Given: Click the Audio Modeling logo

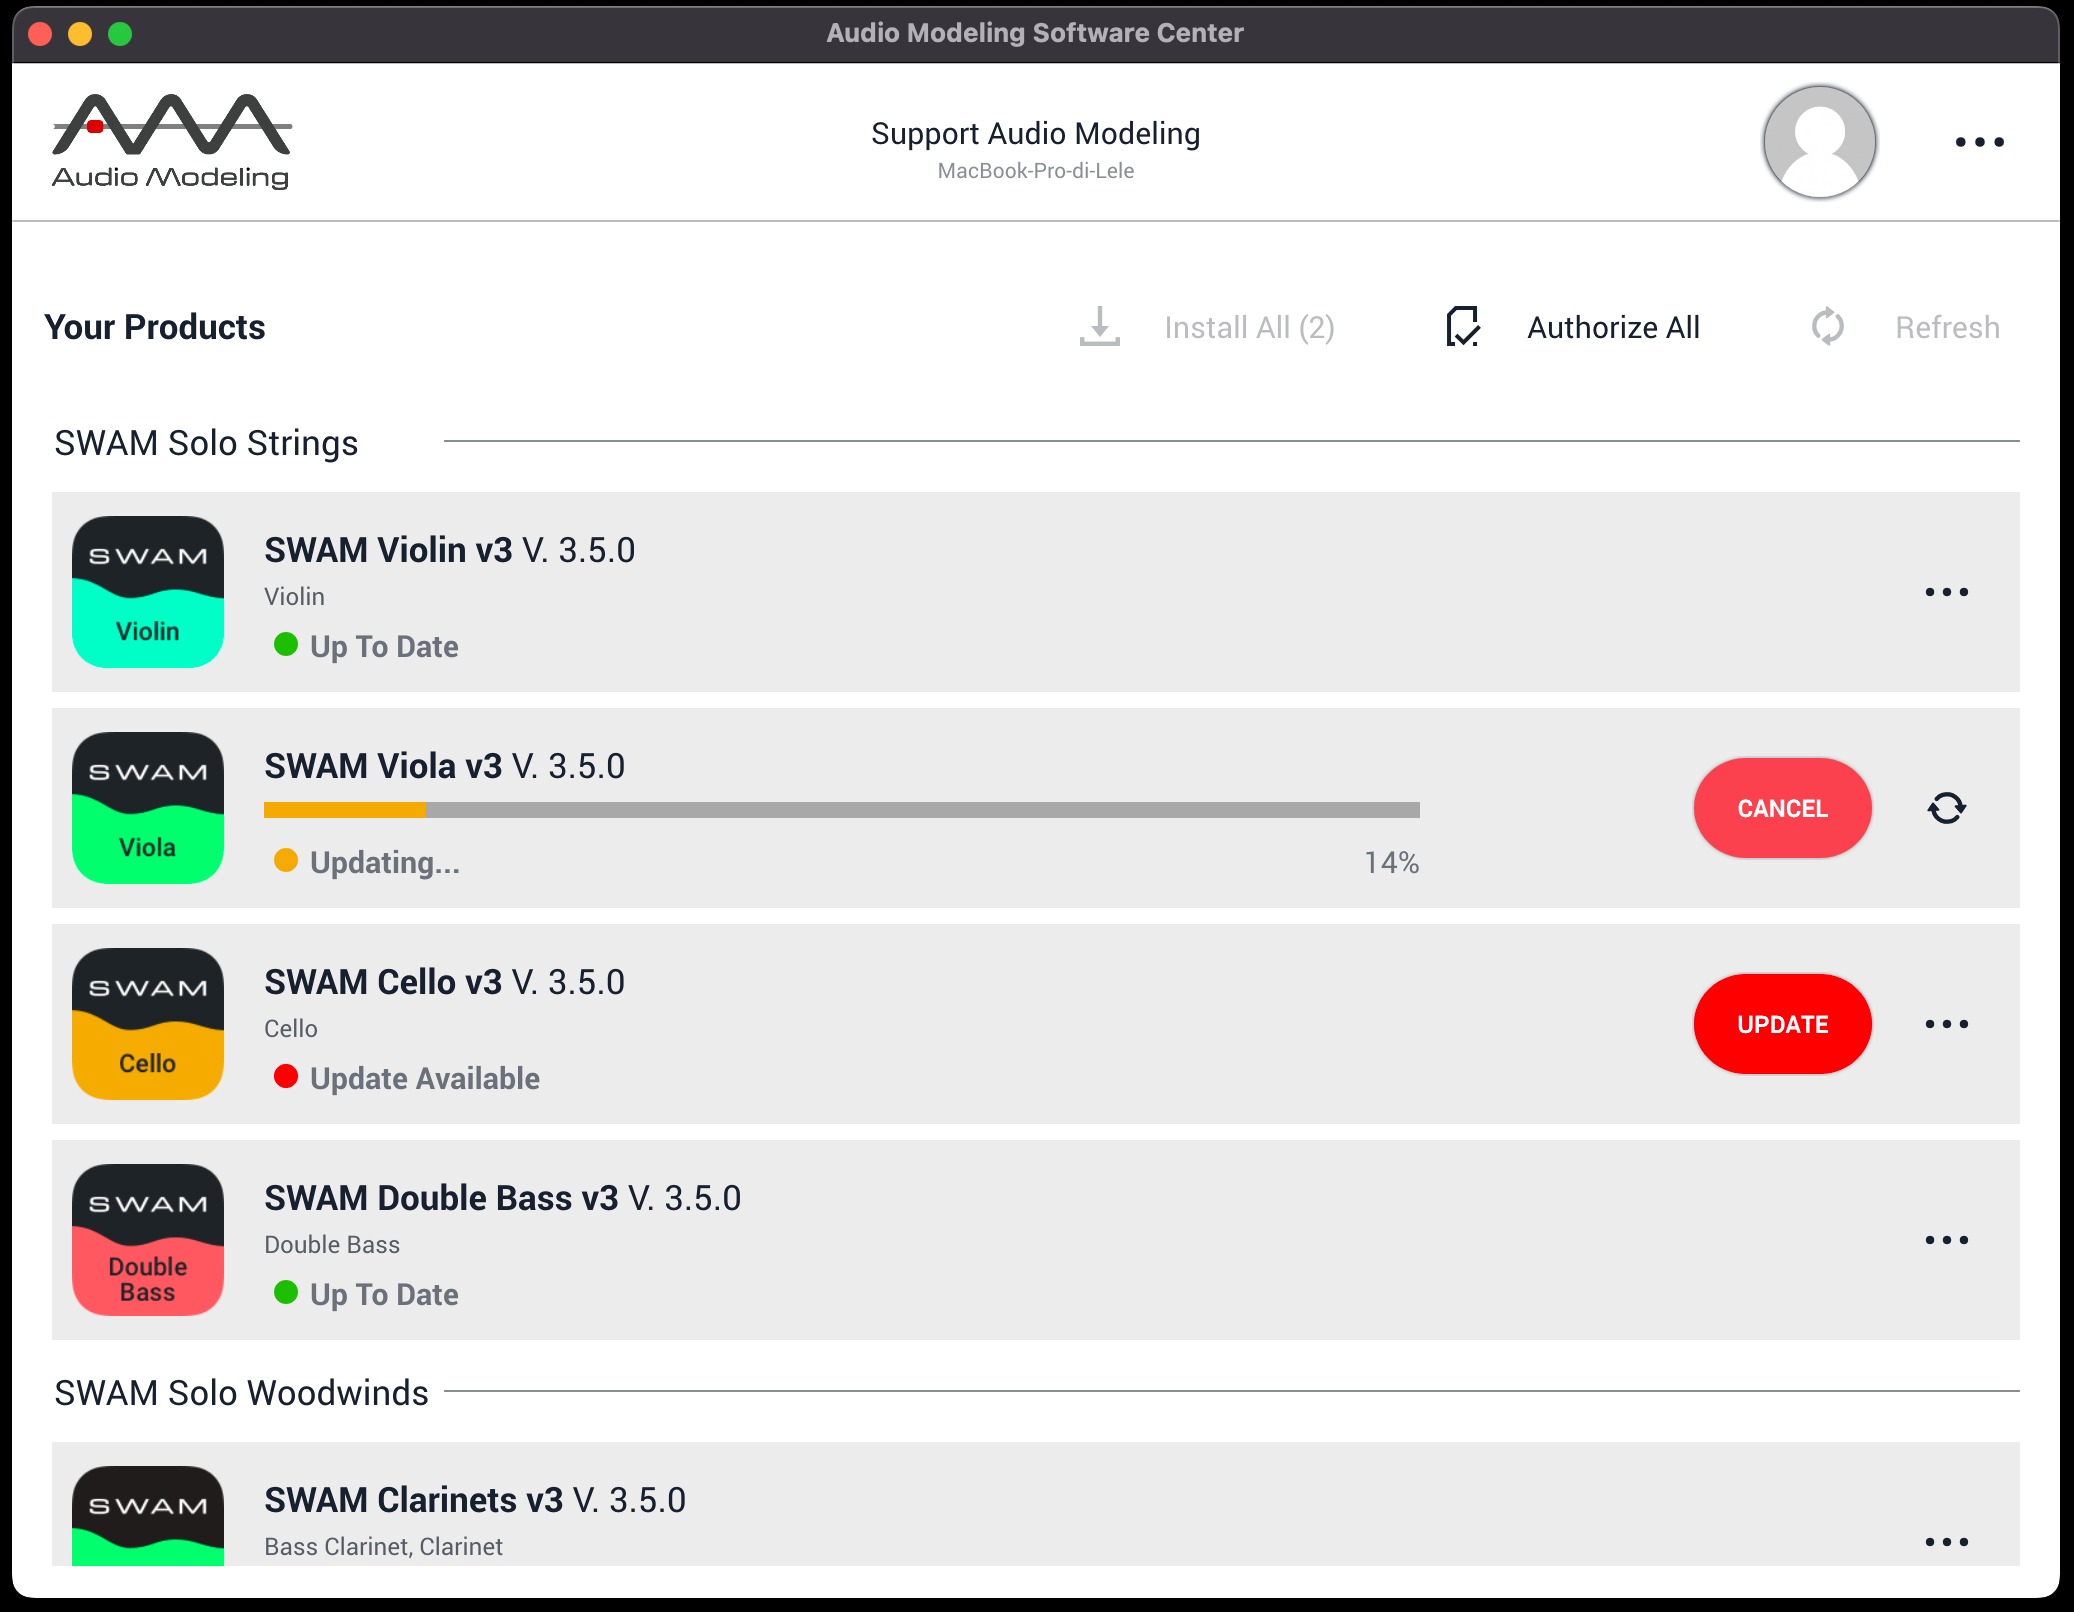Looking at the screenshot, I should 171,141.
